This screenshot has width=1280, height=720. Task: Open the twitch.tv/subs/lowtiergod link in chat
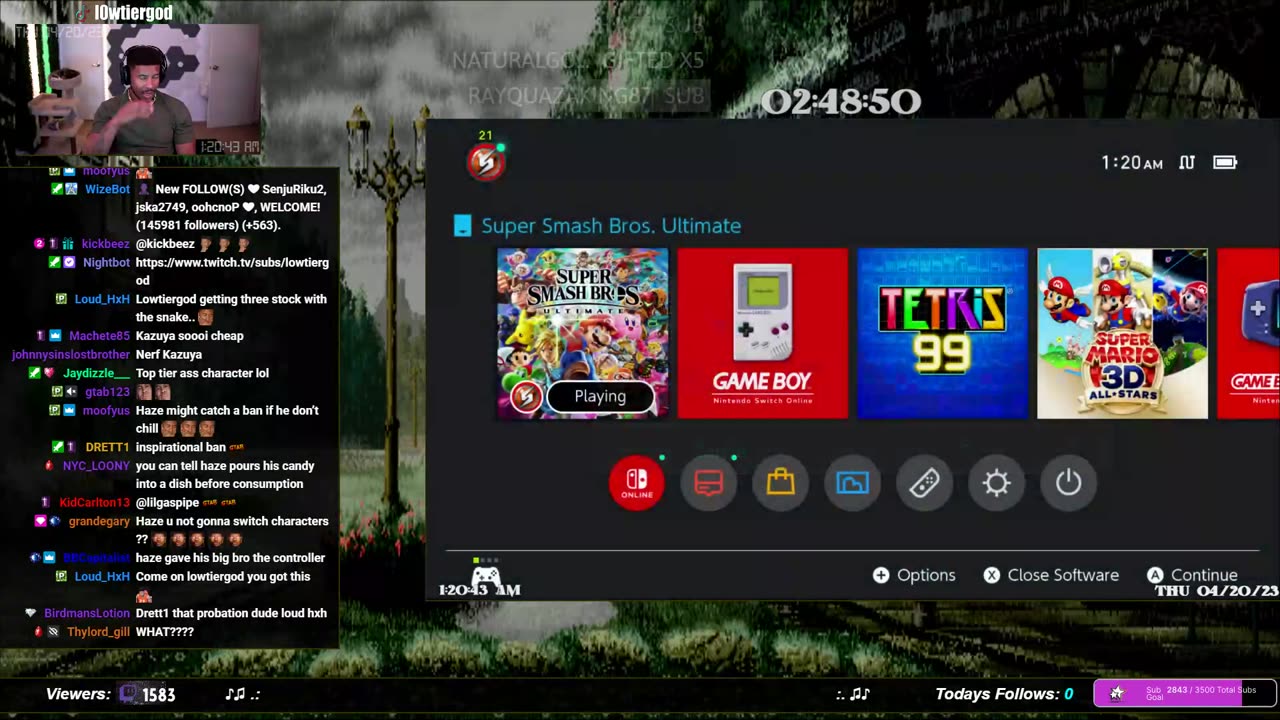[x=232, y=271]
